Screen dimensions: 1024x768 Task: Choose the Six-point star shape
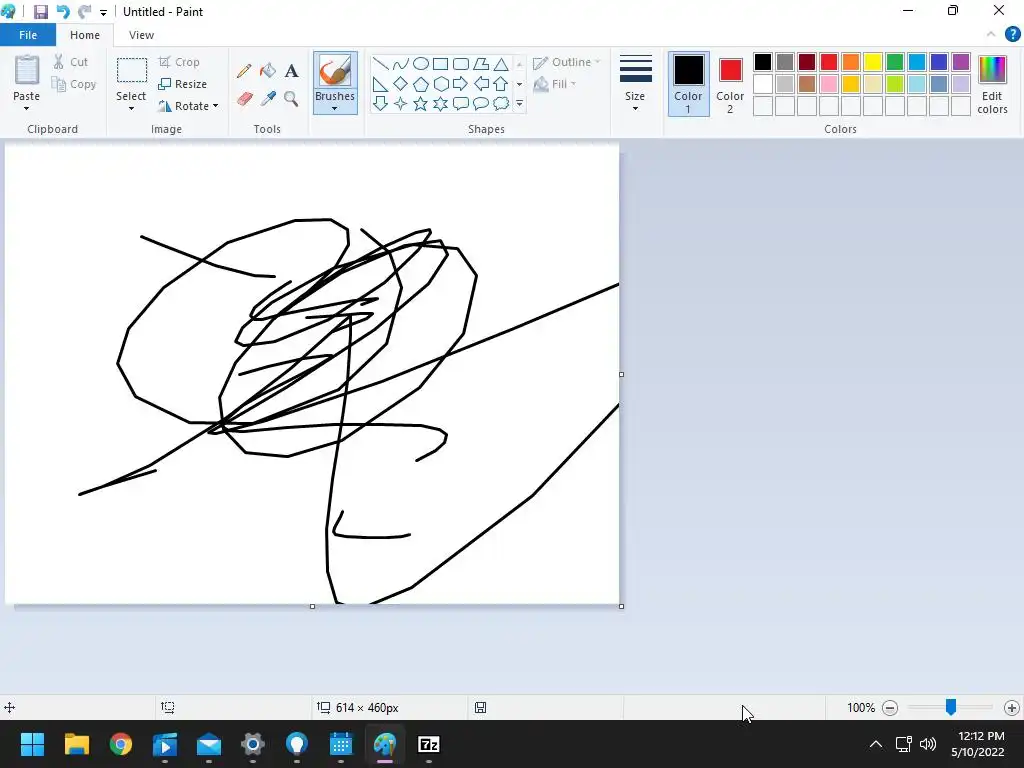coord(441,103)
